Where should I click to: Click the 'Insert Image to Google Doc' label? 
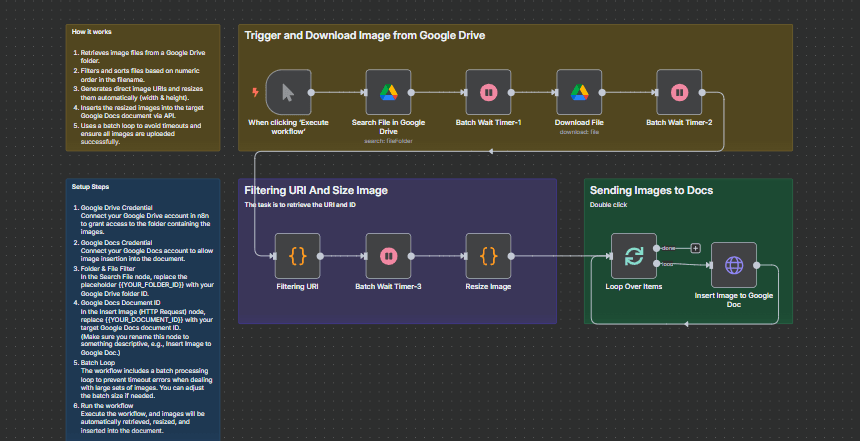[734, 299]
